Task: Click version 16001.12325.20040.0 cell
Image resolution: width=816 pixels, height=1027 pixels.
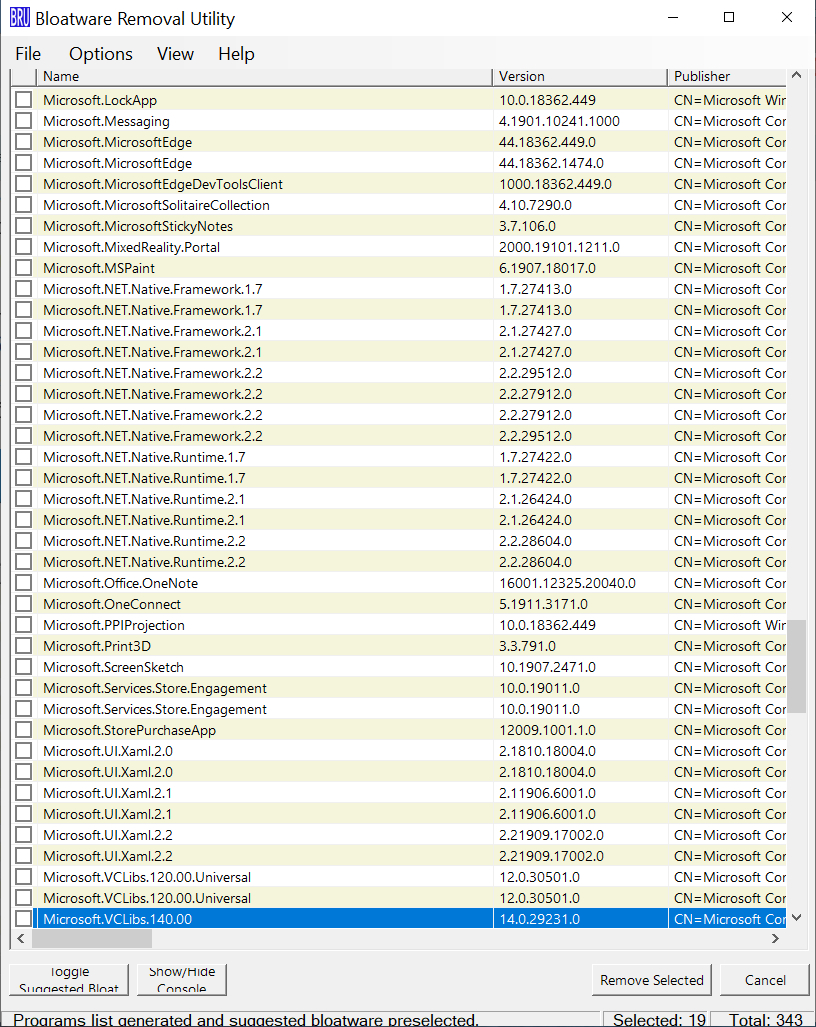Action: pos(567,583)
